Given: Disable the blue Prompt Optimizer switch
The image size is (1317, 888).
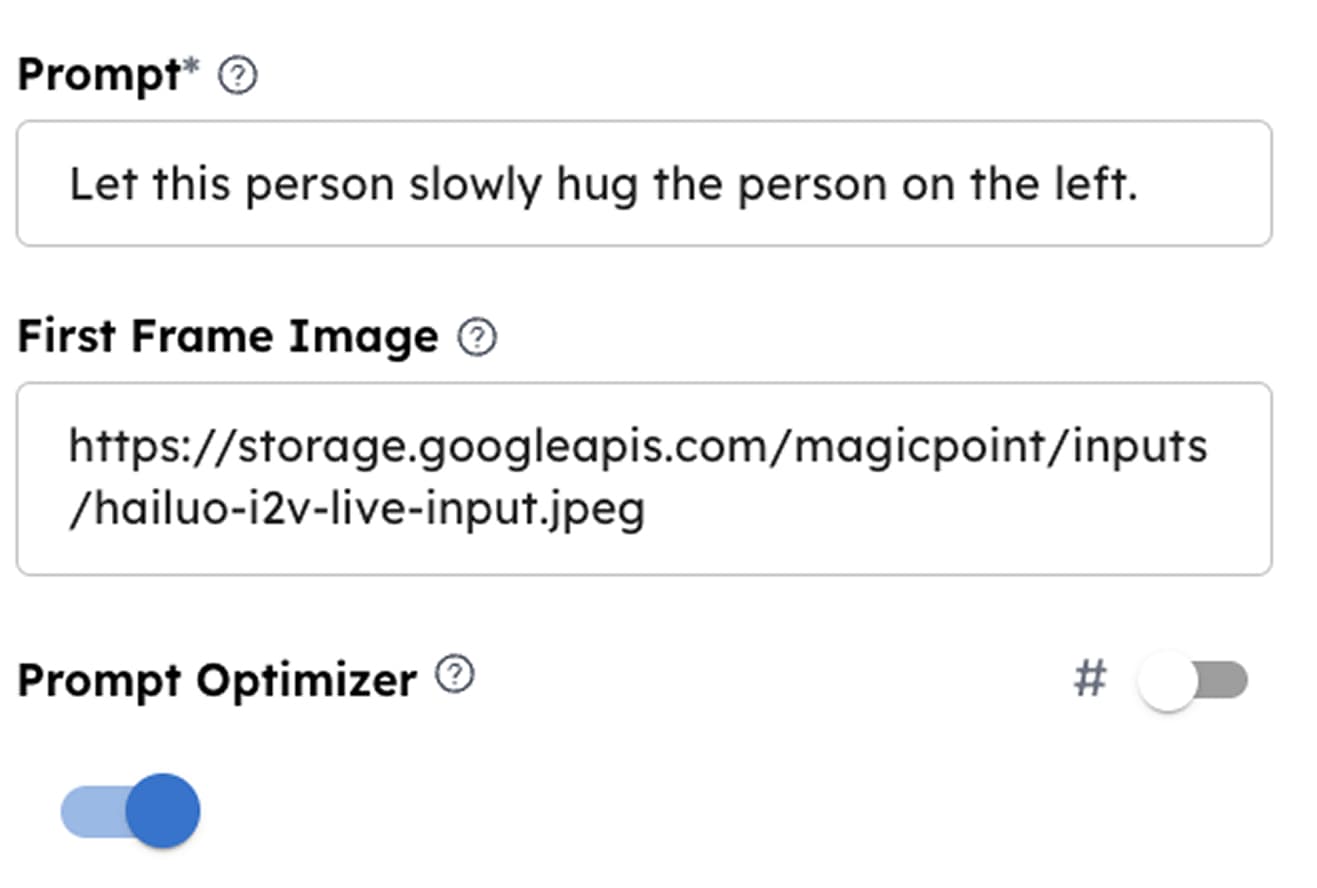Looking at the screenshot, I should 131,810.
